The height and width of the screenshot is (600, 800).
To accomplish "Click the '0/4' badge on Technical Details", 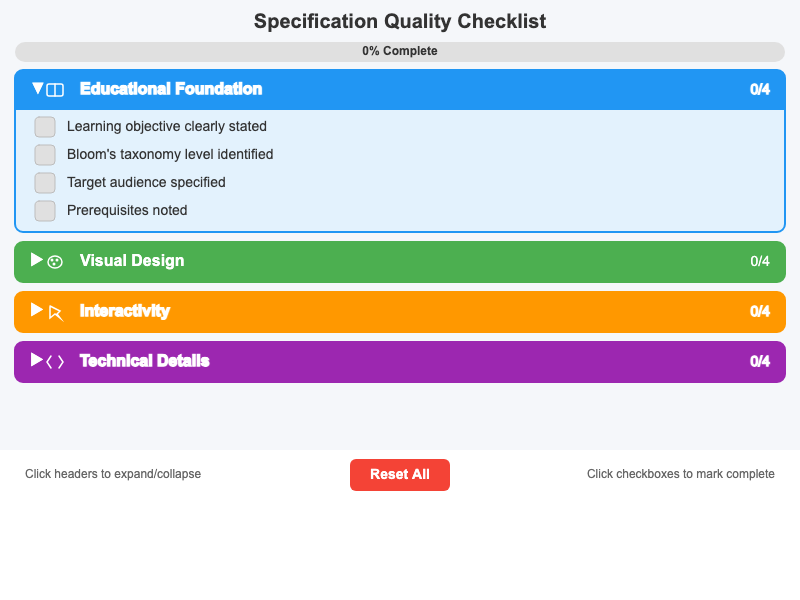I will pos(760,361).
